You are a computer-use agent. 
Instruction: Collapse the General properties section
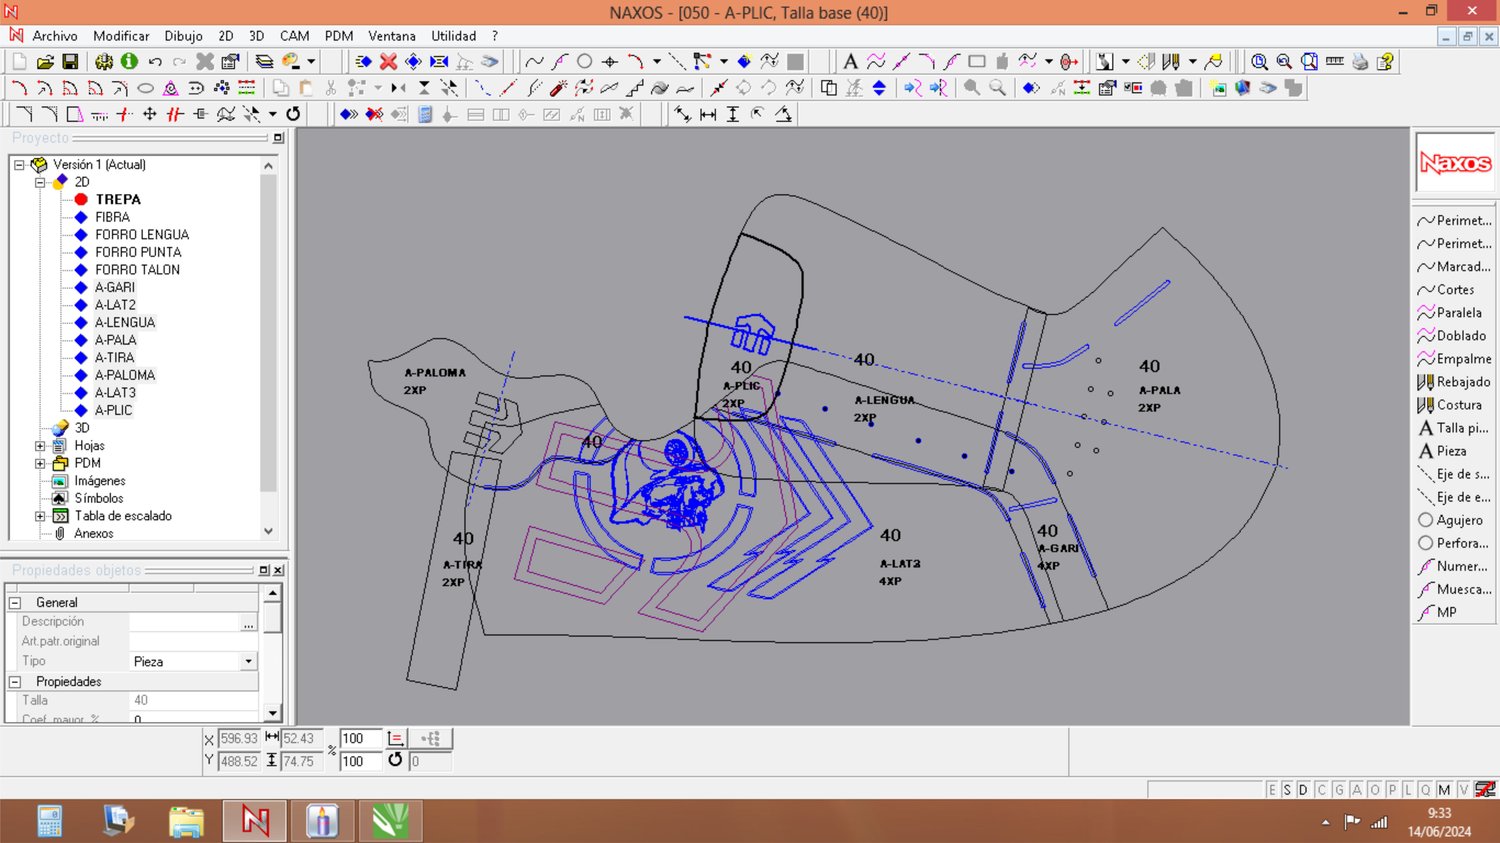(15, 603)
